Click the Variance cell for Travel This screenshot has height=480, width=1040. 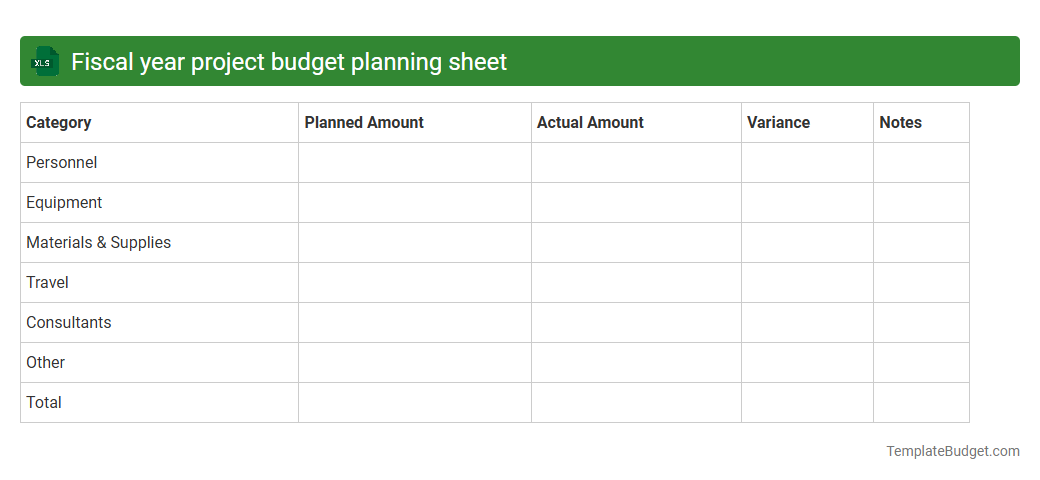[807, 282]
